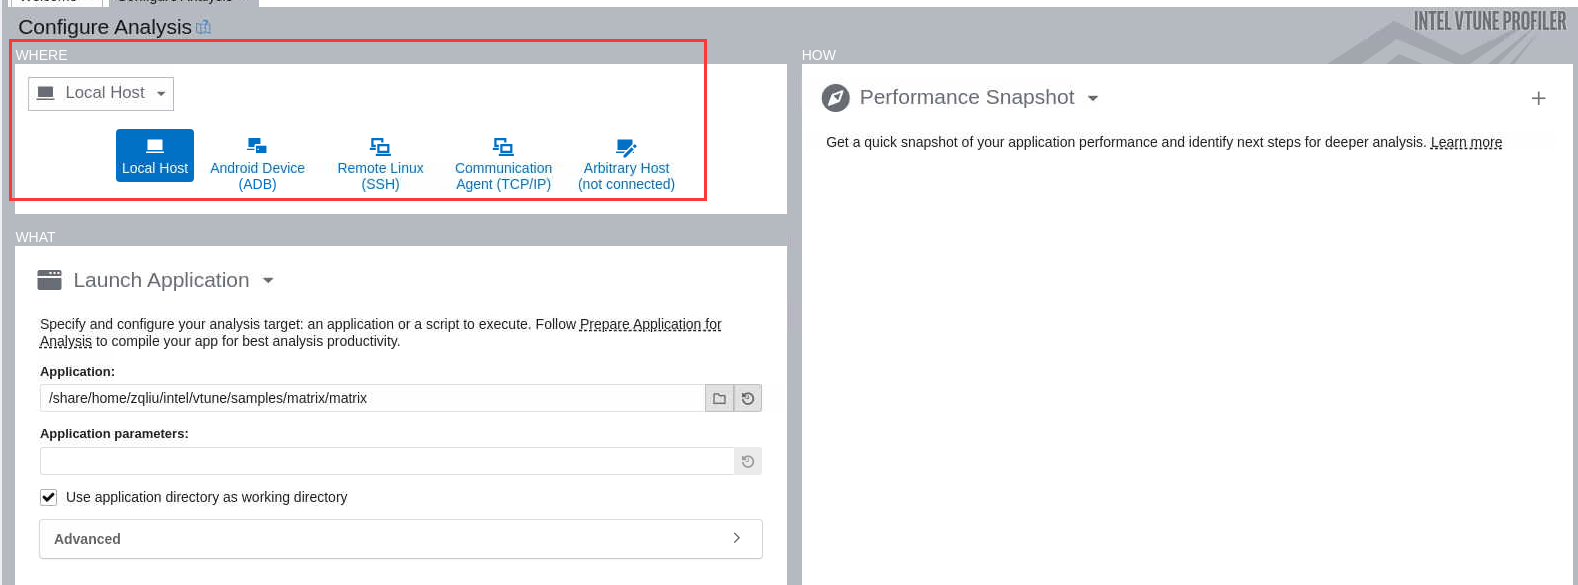Open the Local Host target dropdown
Screen dimensions: 1578x585
coord(101,93)
